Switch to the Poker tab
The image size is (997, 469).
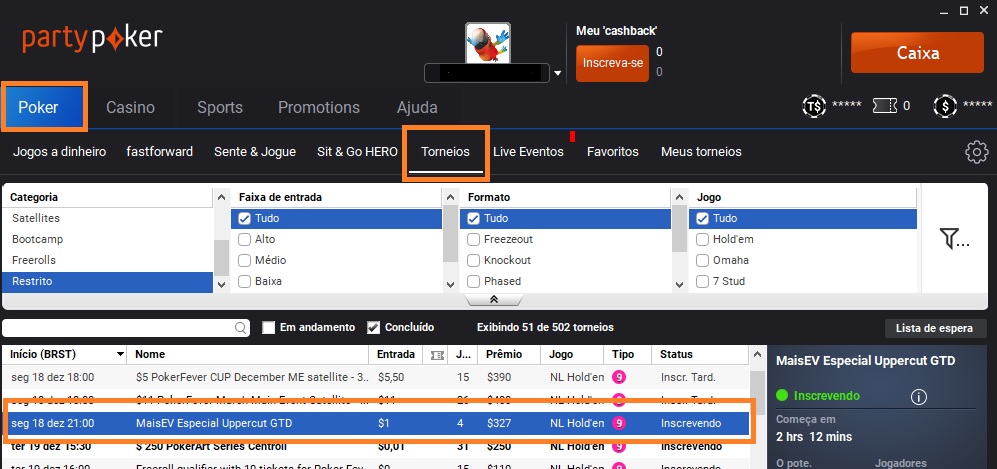43,107
